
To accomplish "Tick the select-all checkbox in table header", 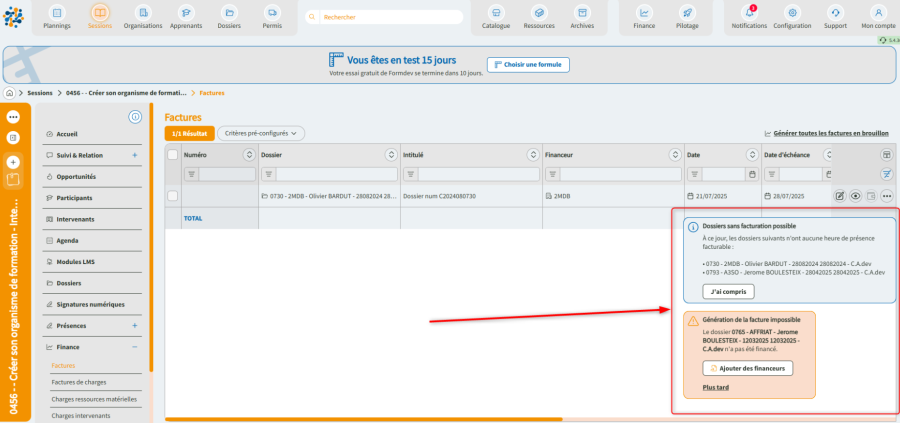I will pos(173,155).
